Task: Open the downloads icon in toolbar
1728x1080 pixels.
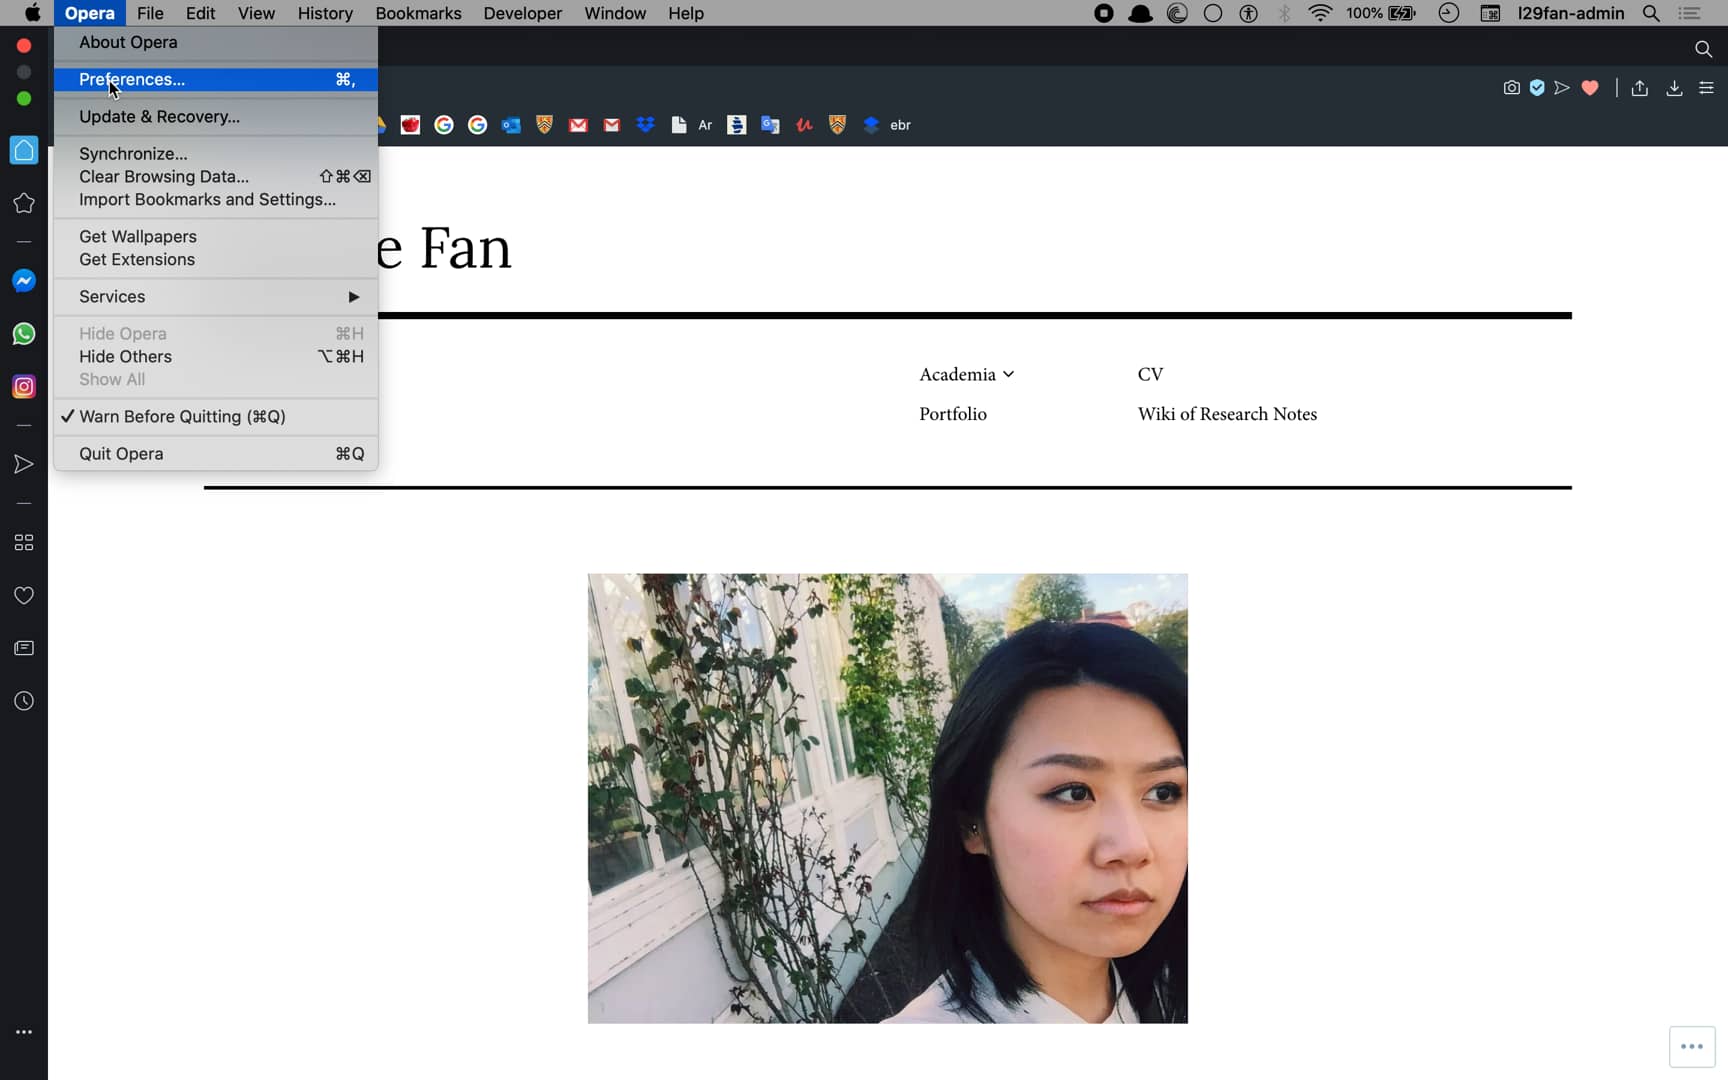Action: [1674, 88]
